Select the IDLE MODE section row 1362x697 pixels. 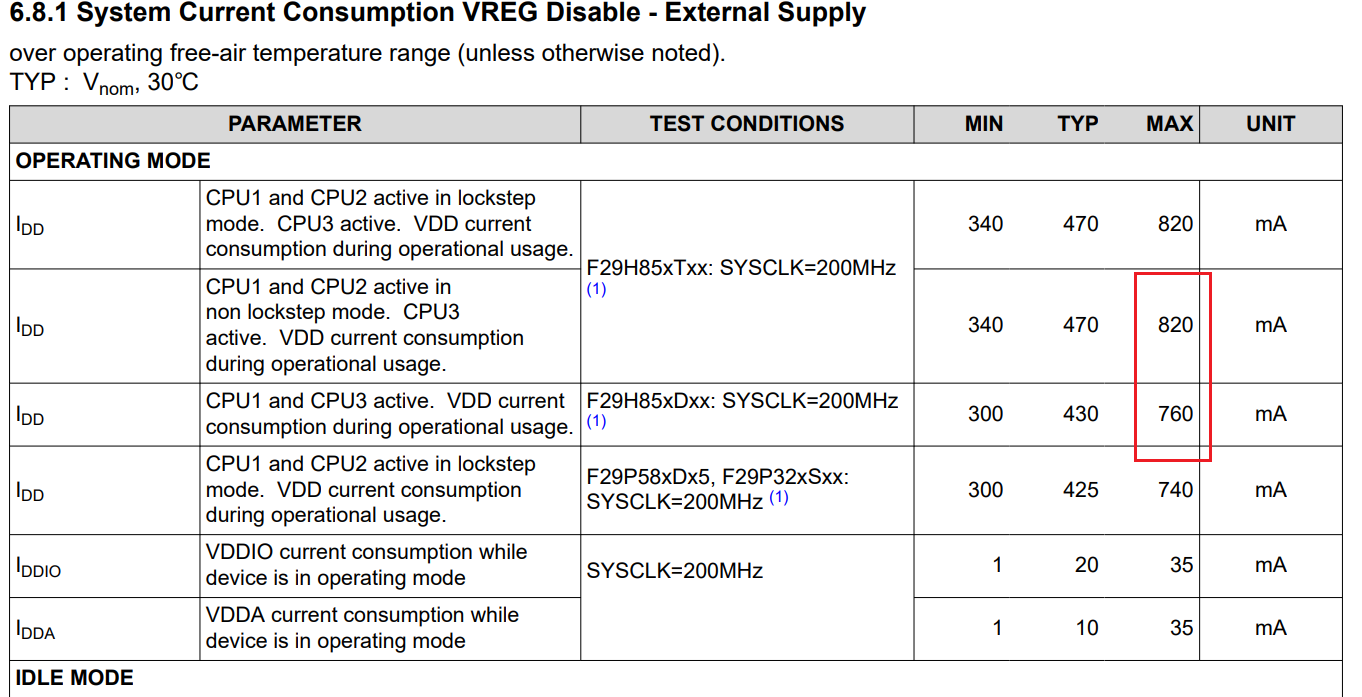pyautogui.click(x=676, y=678)
